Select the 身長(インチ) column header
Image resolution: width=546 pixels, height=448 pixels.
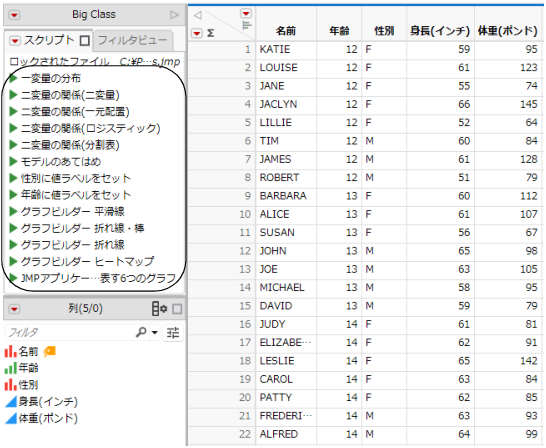(440, 31)
